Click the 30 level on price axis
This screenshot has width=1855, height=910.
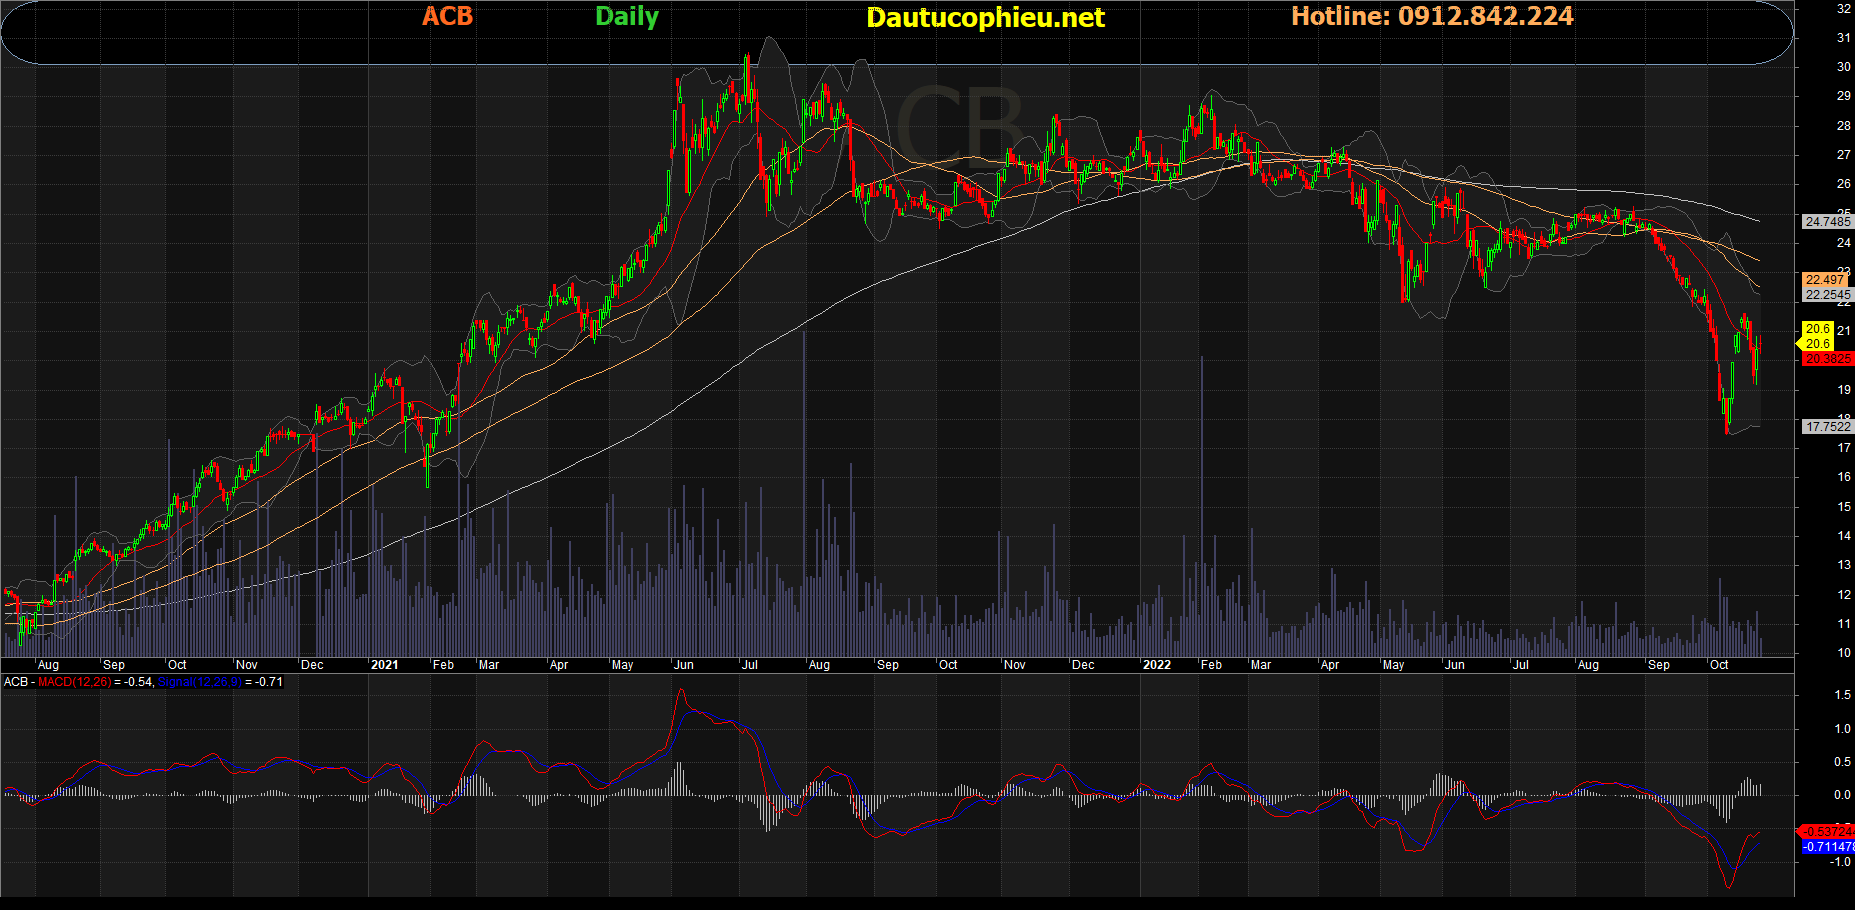1843,67
